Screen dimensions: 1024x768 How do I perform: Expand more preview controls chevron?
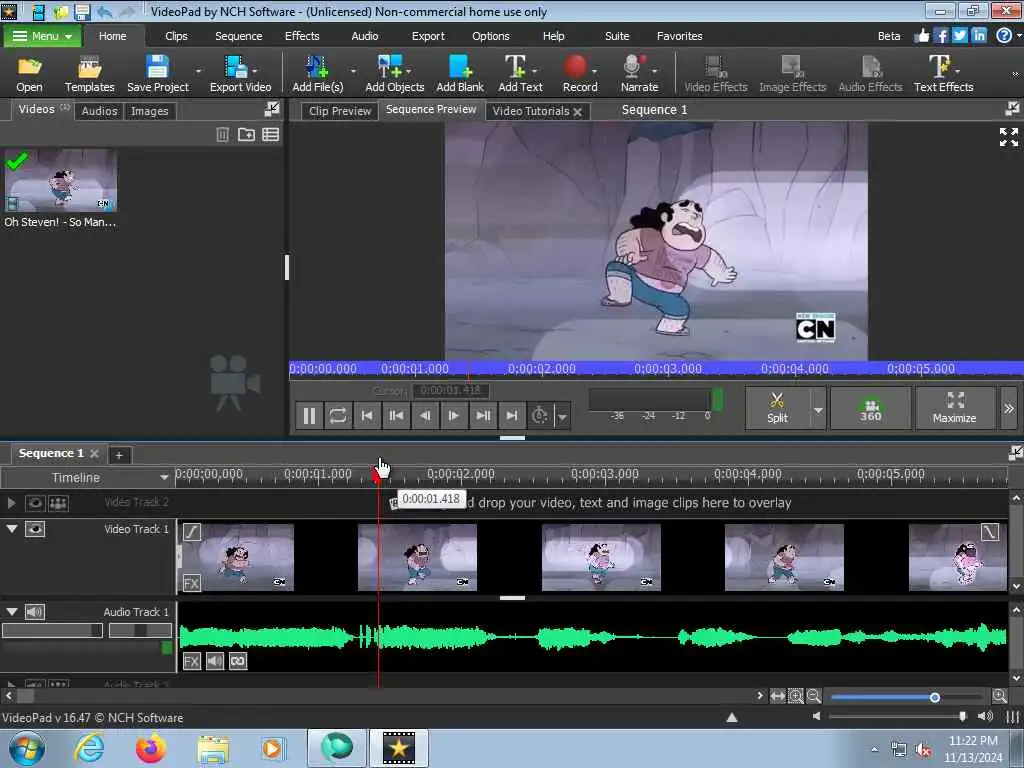(1009, 408)
